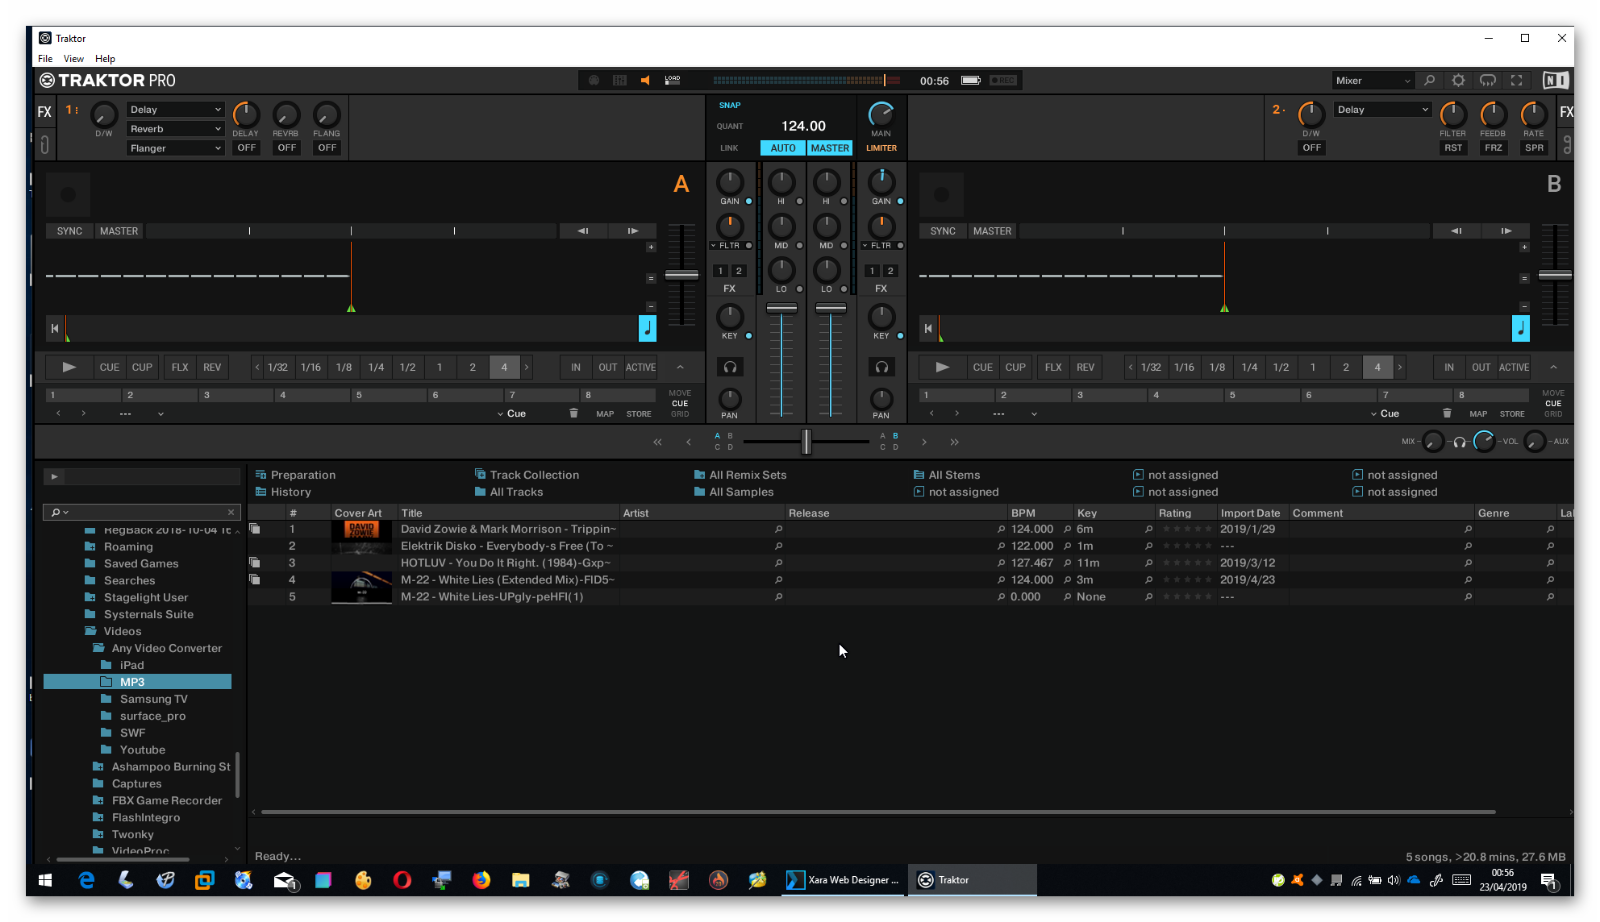The height and width of the screenshot is (922, 1600).
Task: Open Traktor preferences with the gear icon
Action: click(1456, 80)
